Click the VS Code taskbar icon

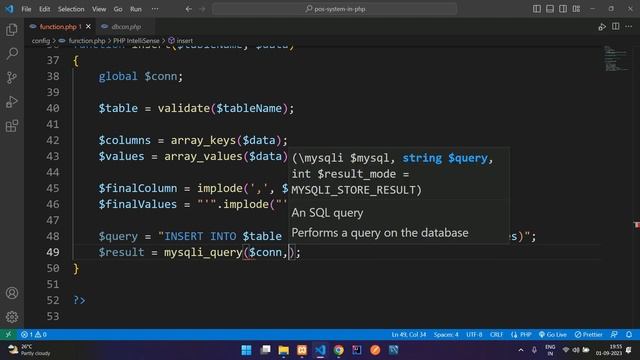(320, 350)
